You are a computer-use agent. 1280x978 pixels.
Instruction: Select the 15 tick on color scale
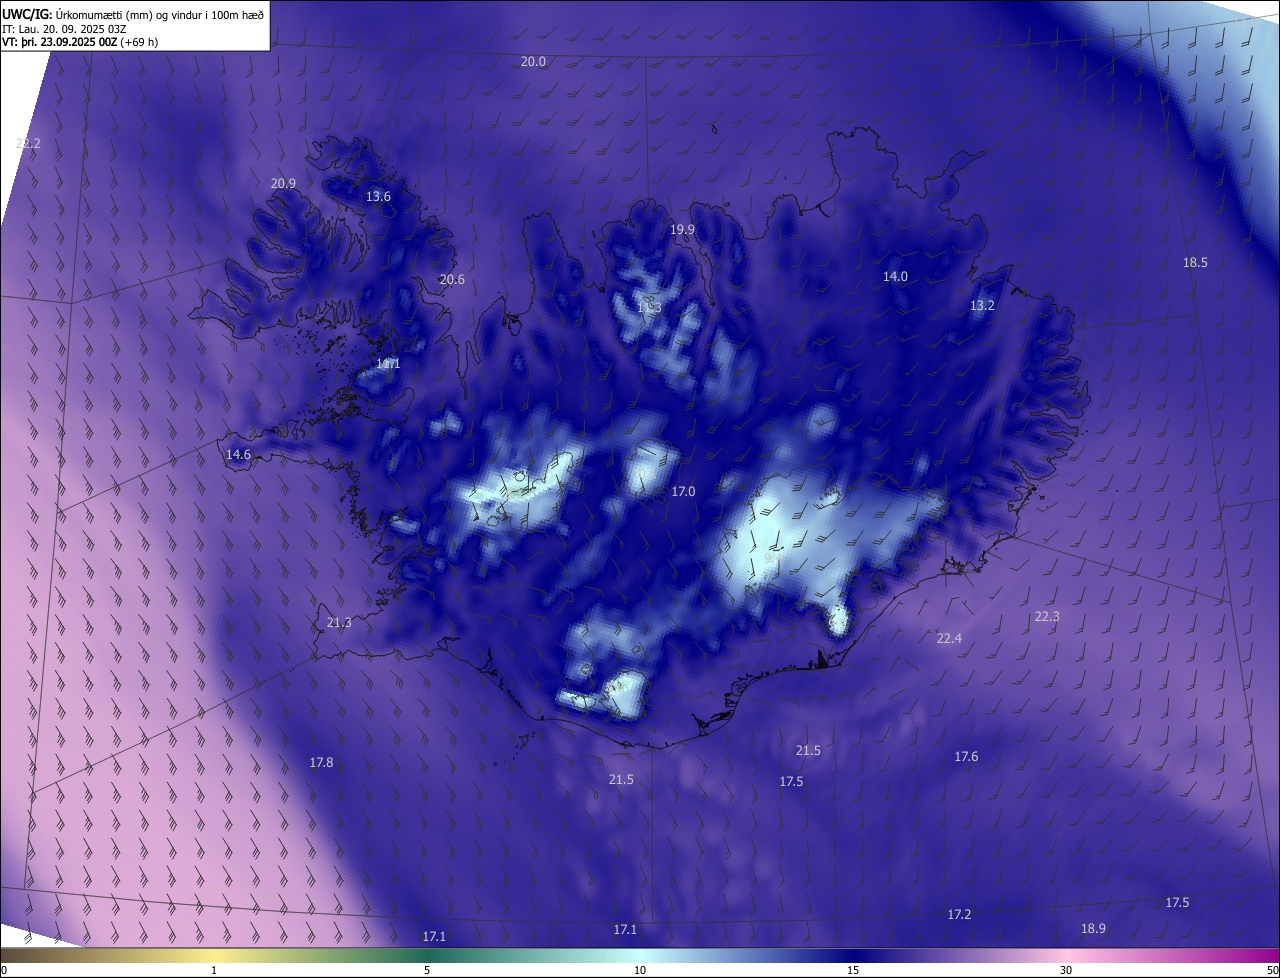(x=853, y=970)
